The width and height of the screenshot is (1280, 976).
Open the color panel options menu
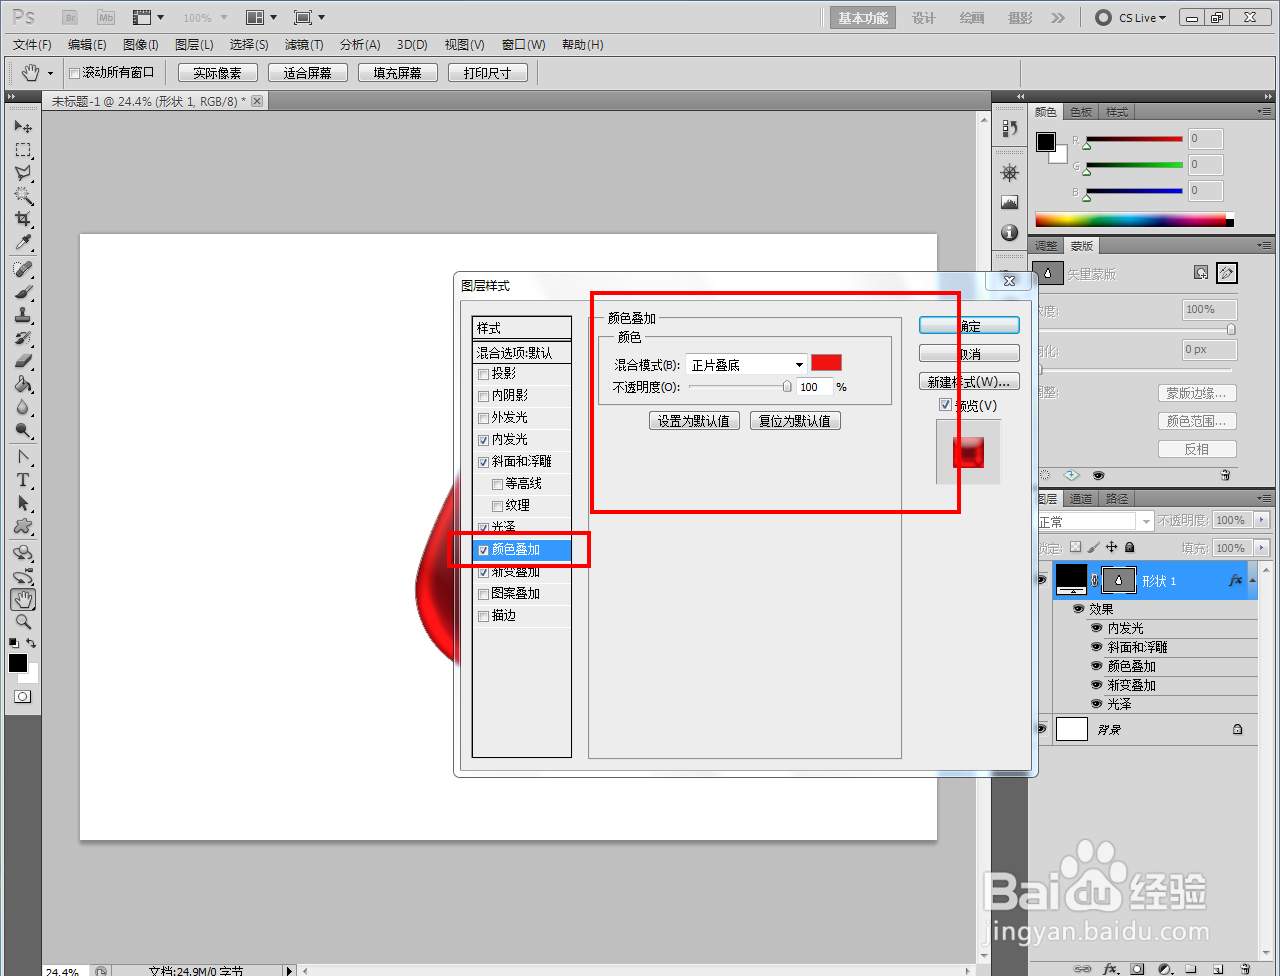tap(1264, 112)
